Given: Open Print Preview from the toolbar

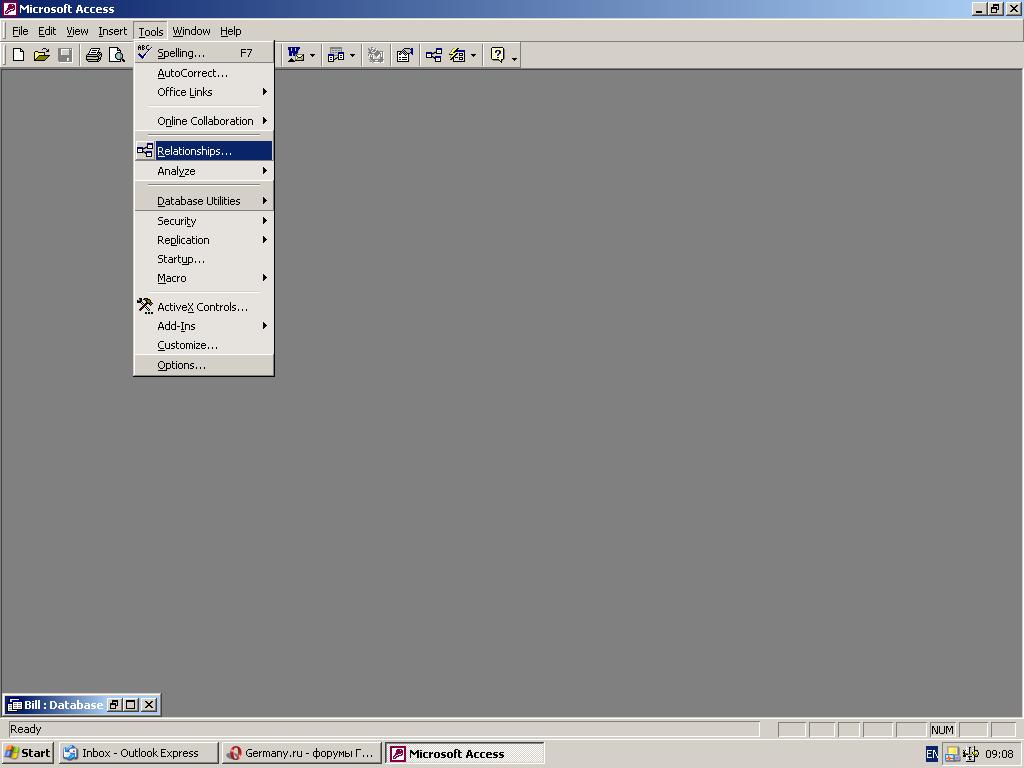Looking at the screenshot, I should tap(117, 55).
